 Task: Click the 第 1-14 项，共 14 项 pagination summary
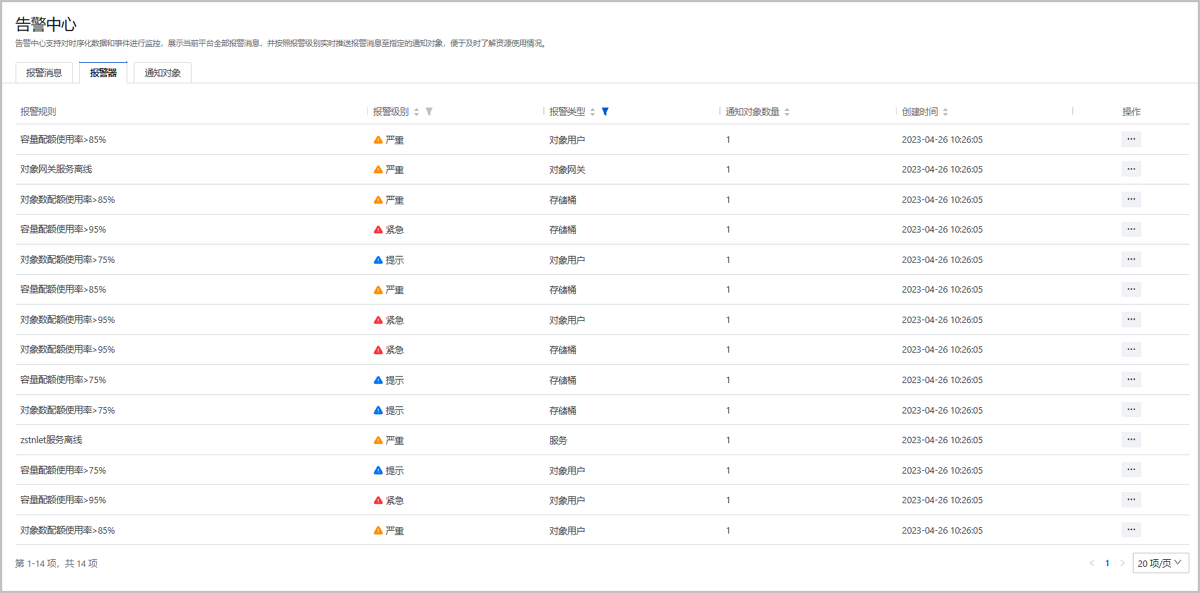(x=57, y=563)
